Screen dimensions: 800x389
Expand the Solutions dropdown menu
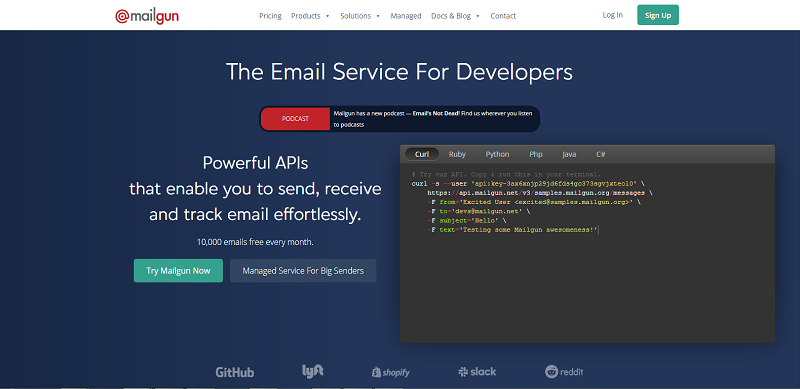pos(360,16)
